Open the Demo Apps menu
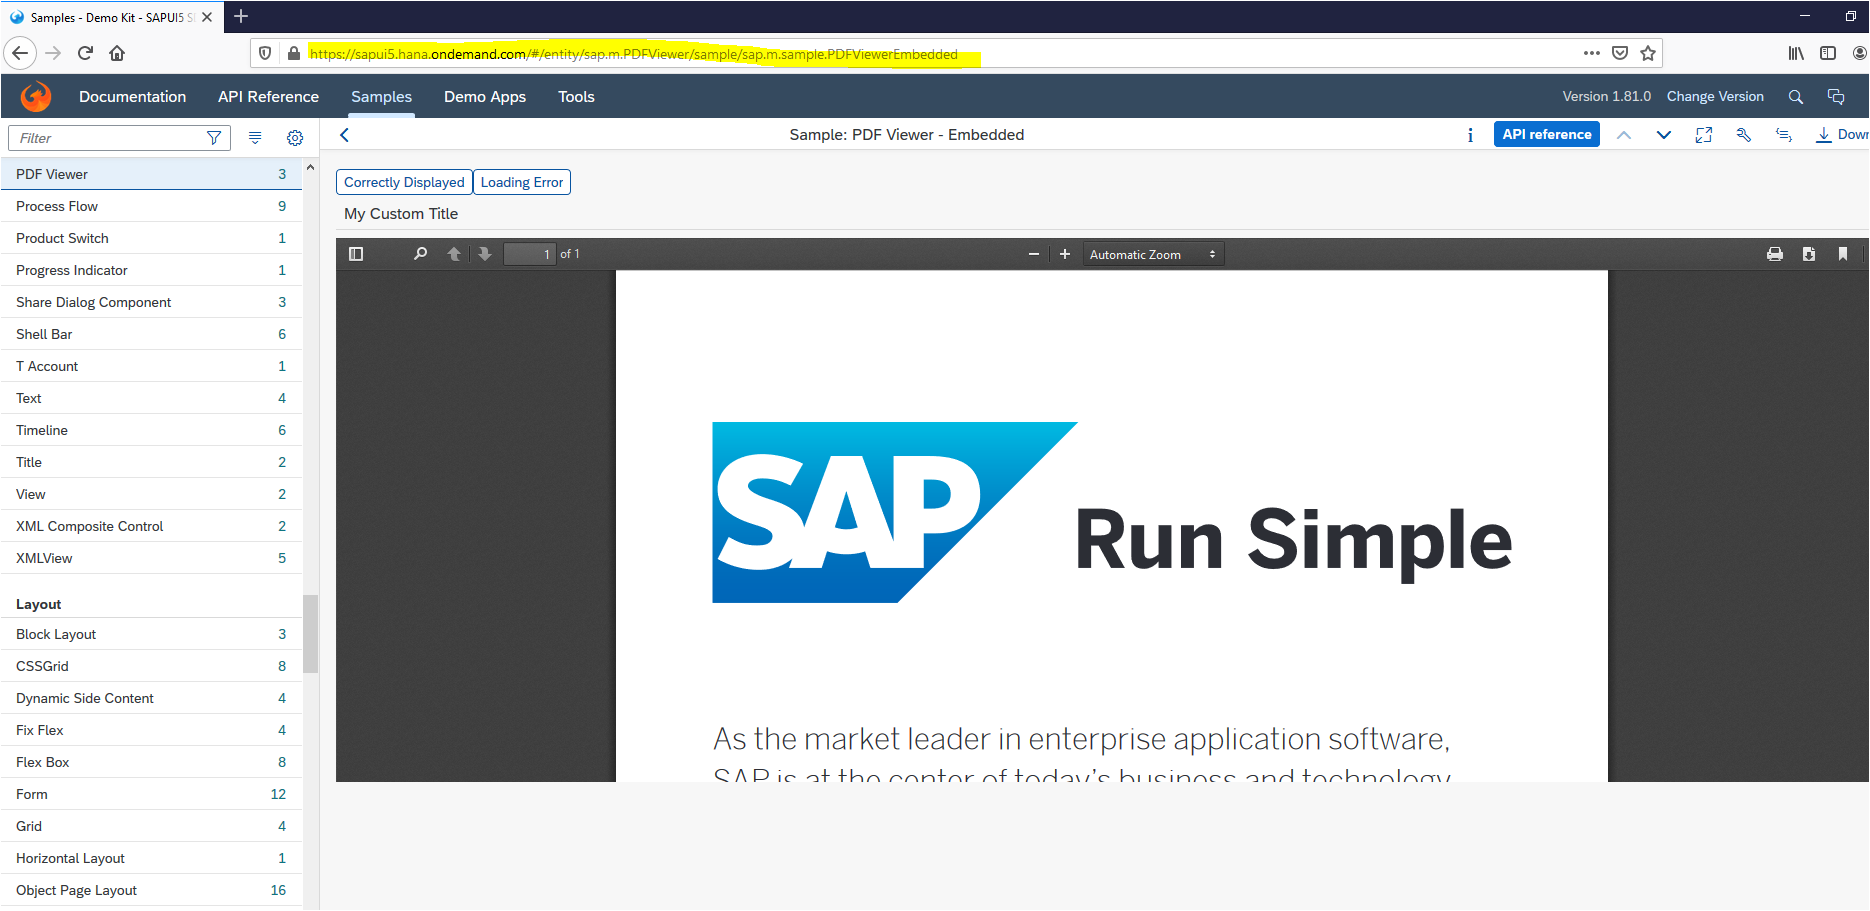 pos(485,97)
